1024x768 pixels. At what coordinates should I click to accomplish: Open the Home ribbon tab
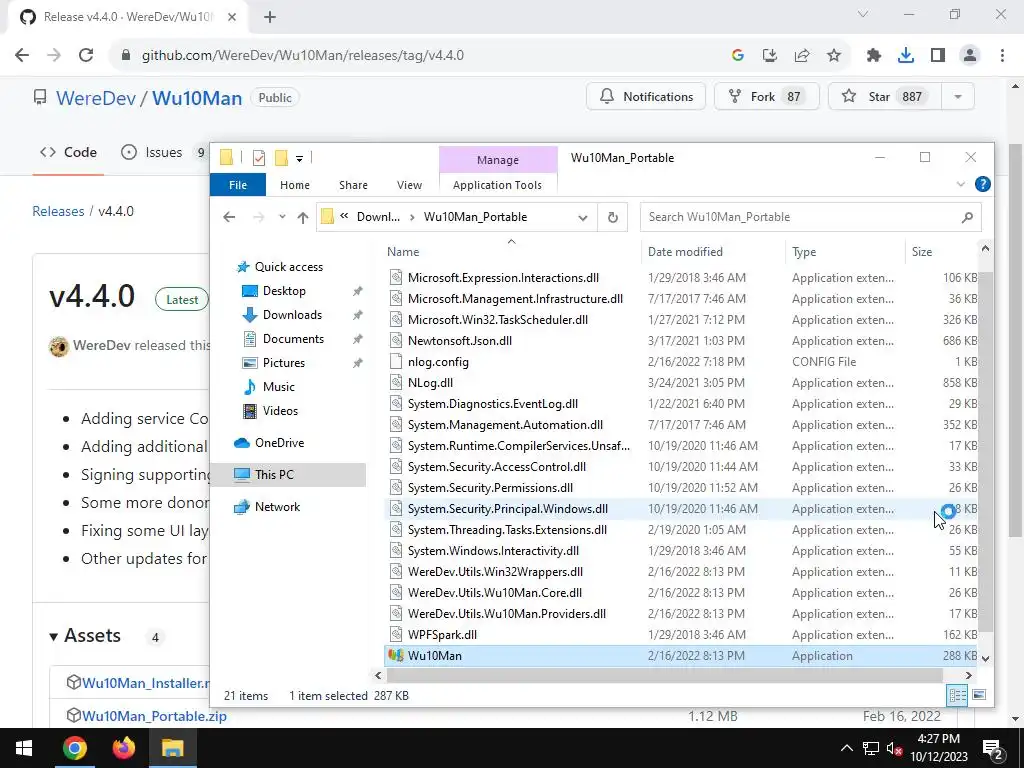click(295, 185)
